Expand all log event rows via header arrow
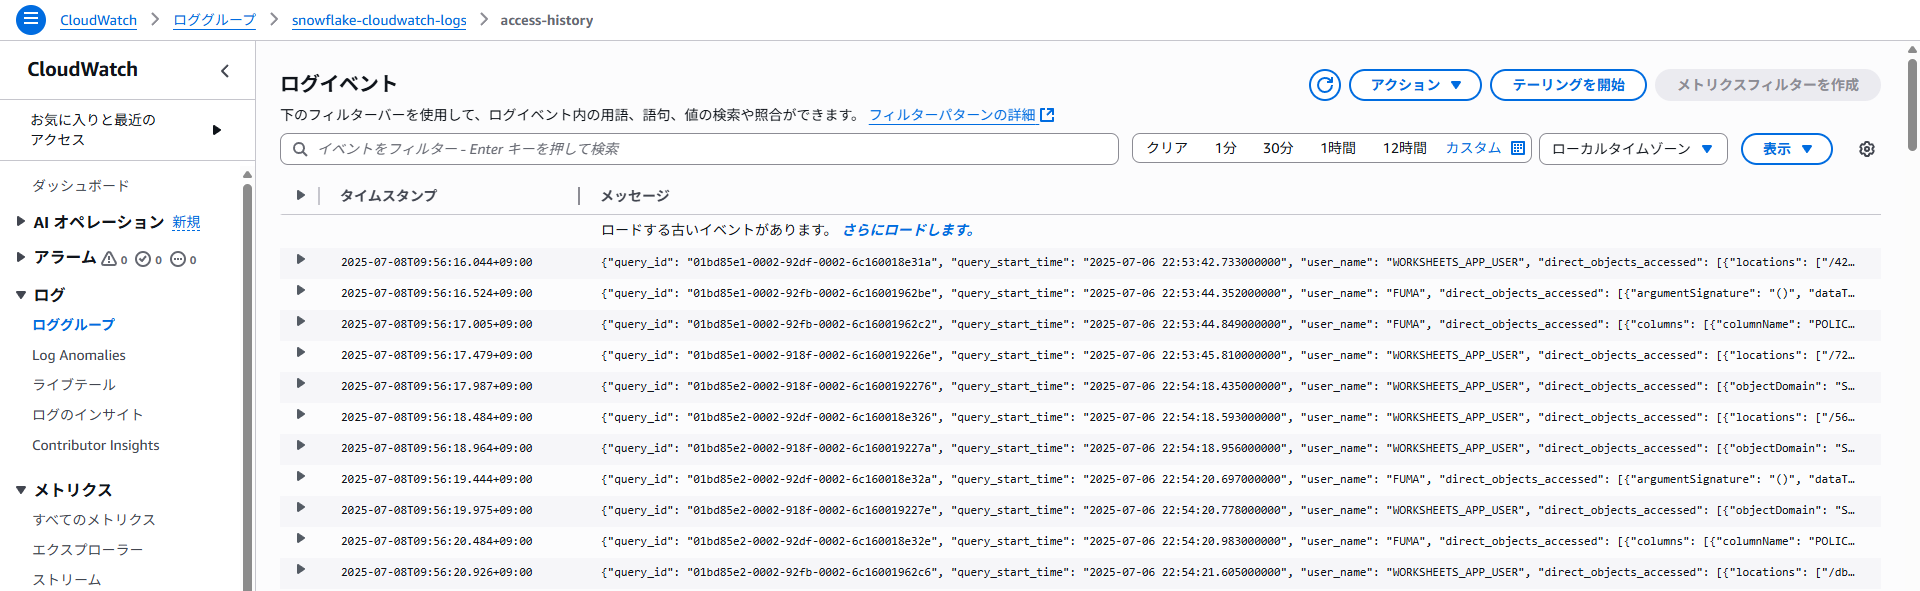This screenshot has height=591, width=1920. click(300, 196)
